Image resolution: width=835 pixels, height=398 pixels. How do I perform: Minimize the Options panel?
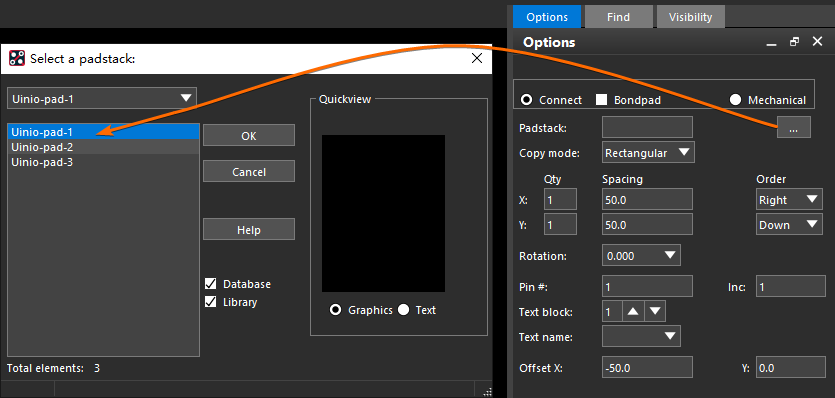point(772,43)
